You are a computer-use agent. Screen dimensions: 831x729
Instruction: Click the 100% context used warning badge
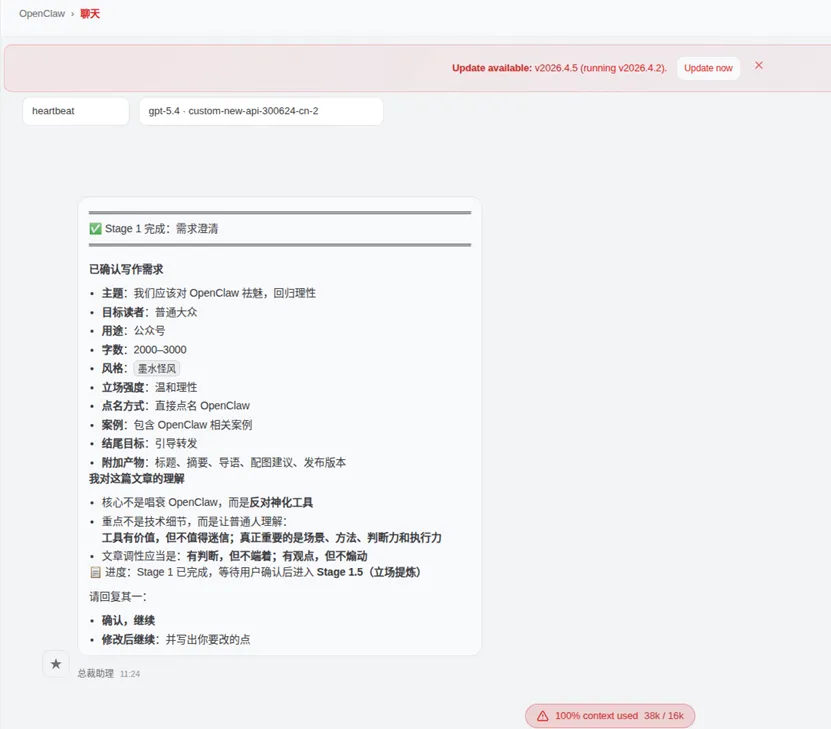(610, 716)
